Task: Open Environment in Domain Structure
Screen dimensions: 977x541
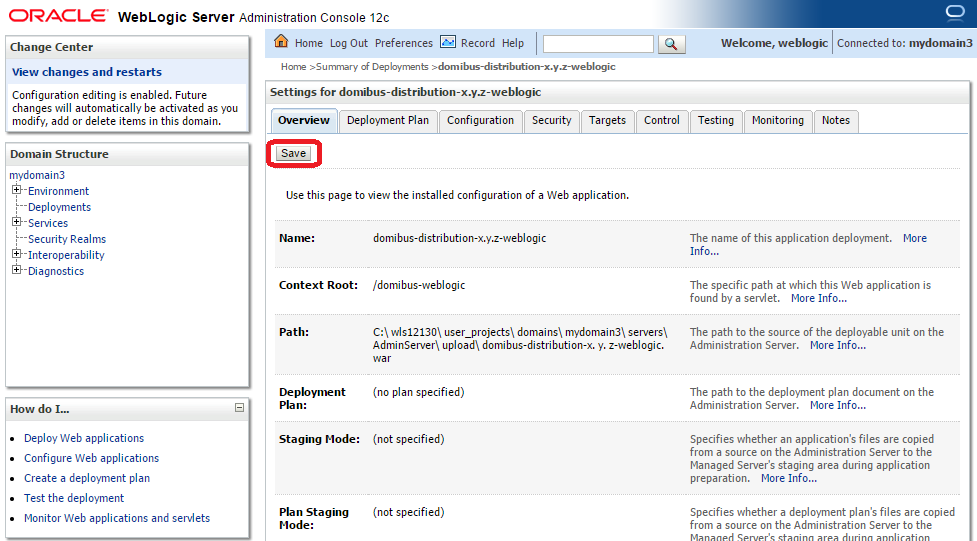Action: pyautogui.click(x=59, y=191)
